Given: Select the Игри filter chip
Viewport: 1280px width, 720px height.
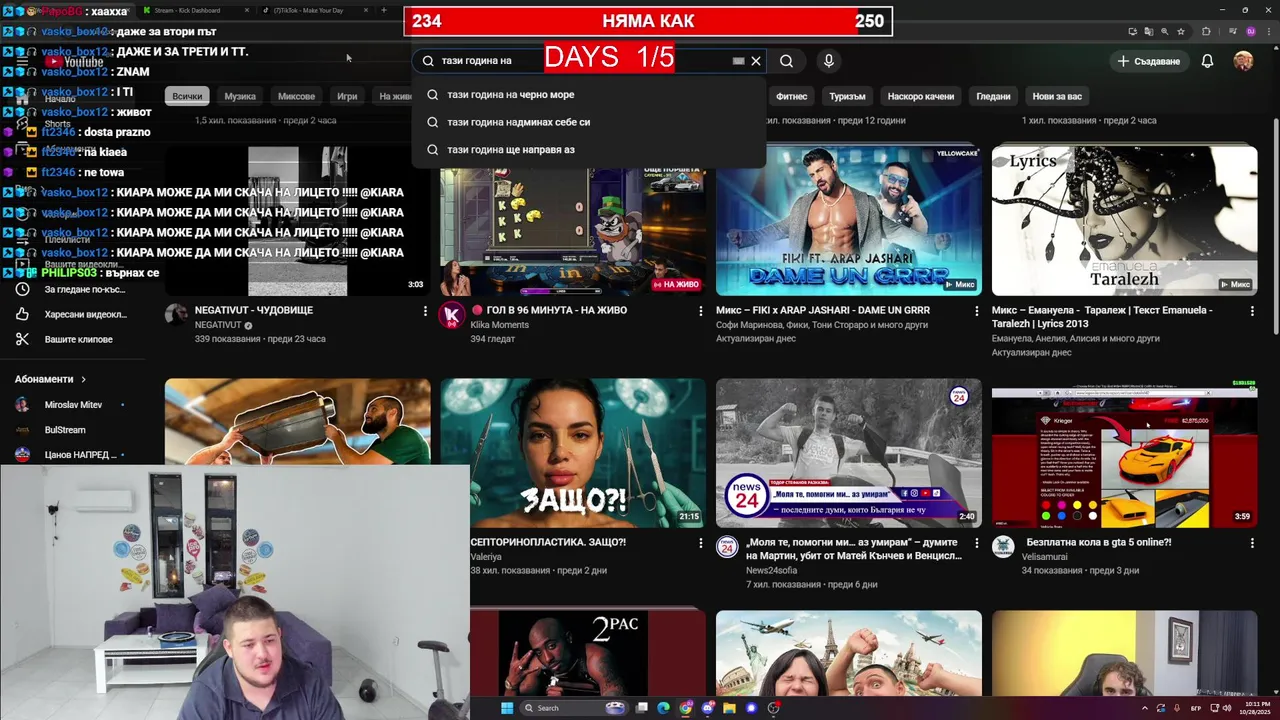Looking at the screenshot, I should pos(347,96).
